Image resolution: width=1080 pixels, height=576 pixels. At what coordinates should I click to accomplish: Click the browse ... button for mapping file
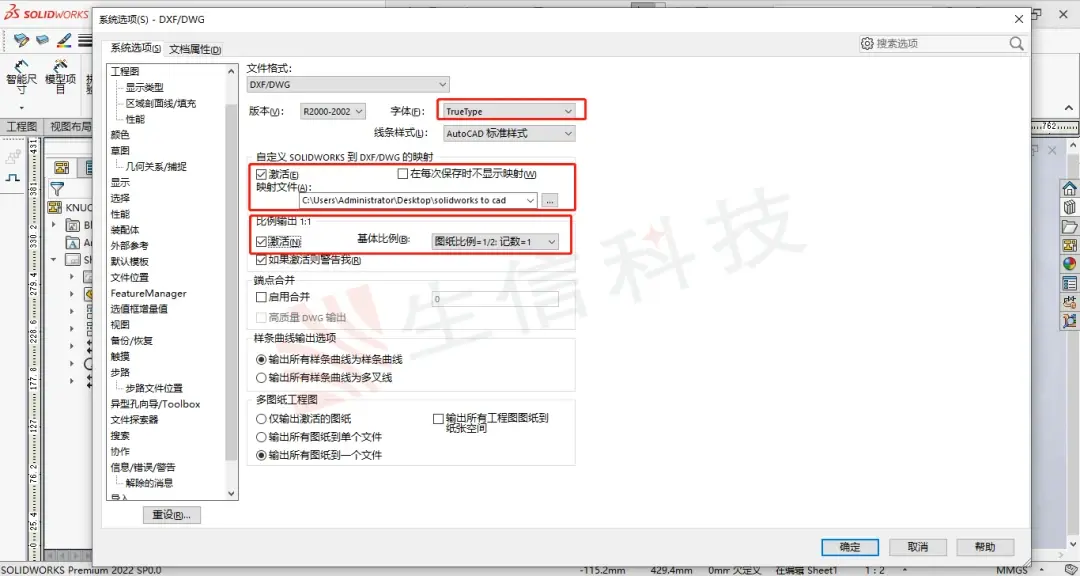click(x=550, y=200)
